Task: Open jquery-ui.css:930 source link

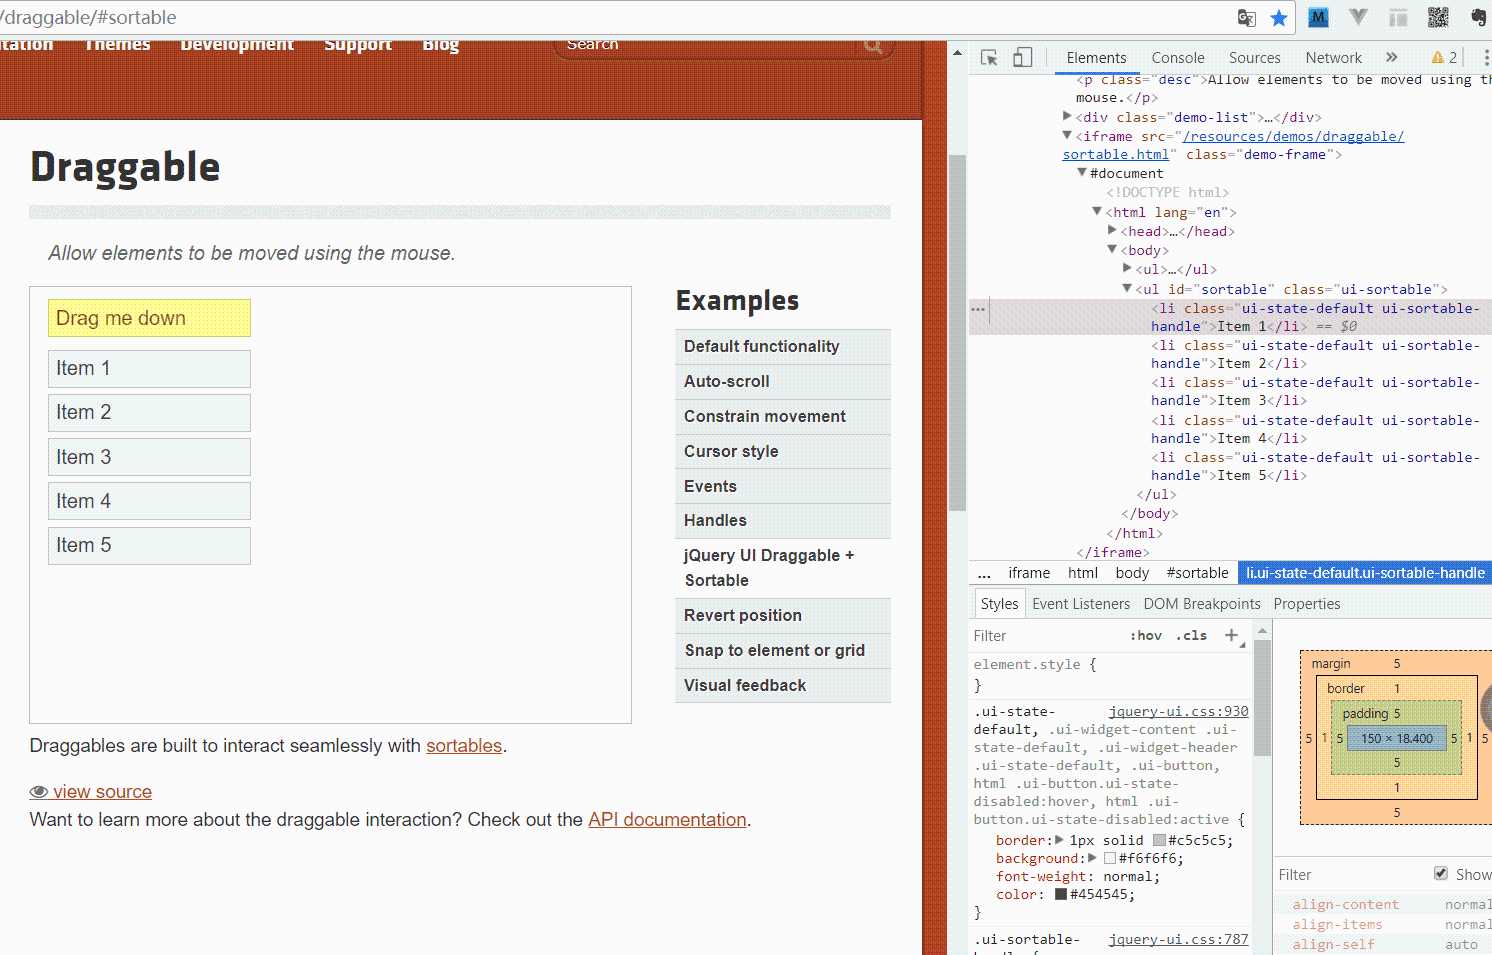Action: [x=1178, y=711]
